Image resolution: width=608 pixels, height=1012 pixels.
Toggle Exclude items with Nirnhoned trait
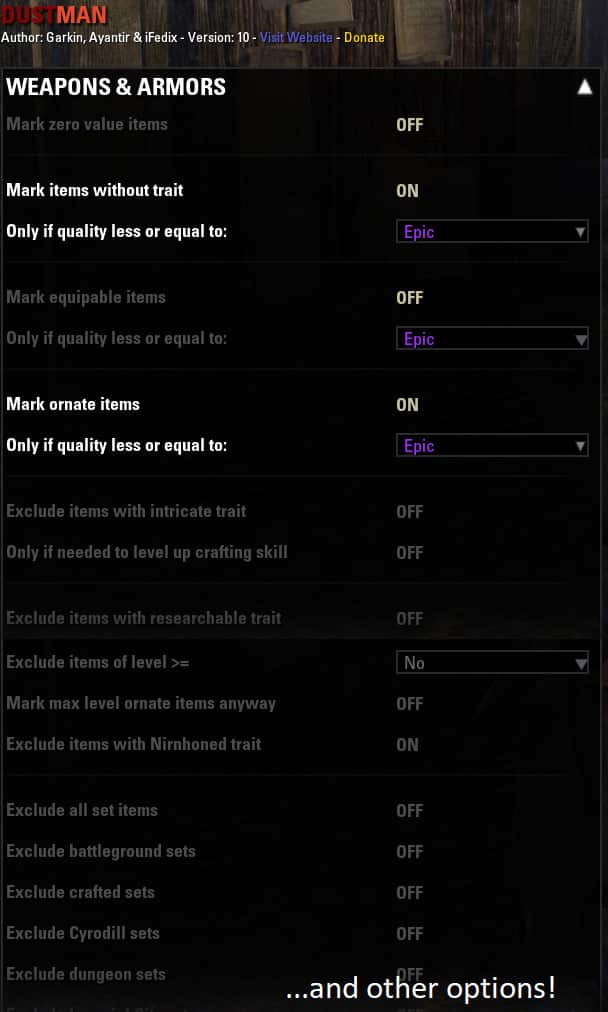(407, 745)
